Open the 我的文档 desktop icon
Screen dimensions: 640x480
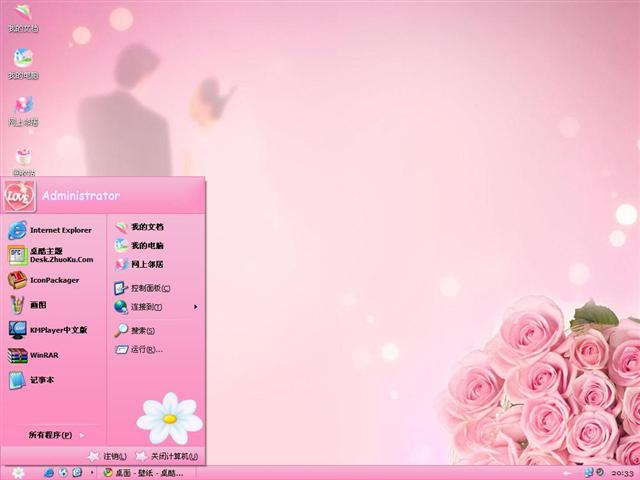click(x=23, y=17)
